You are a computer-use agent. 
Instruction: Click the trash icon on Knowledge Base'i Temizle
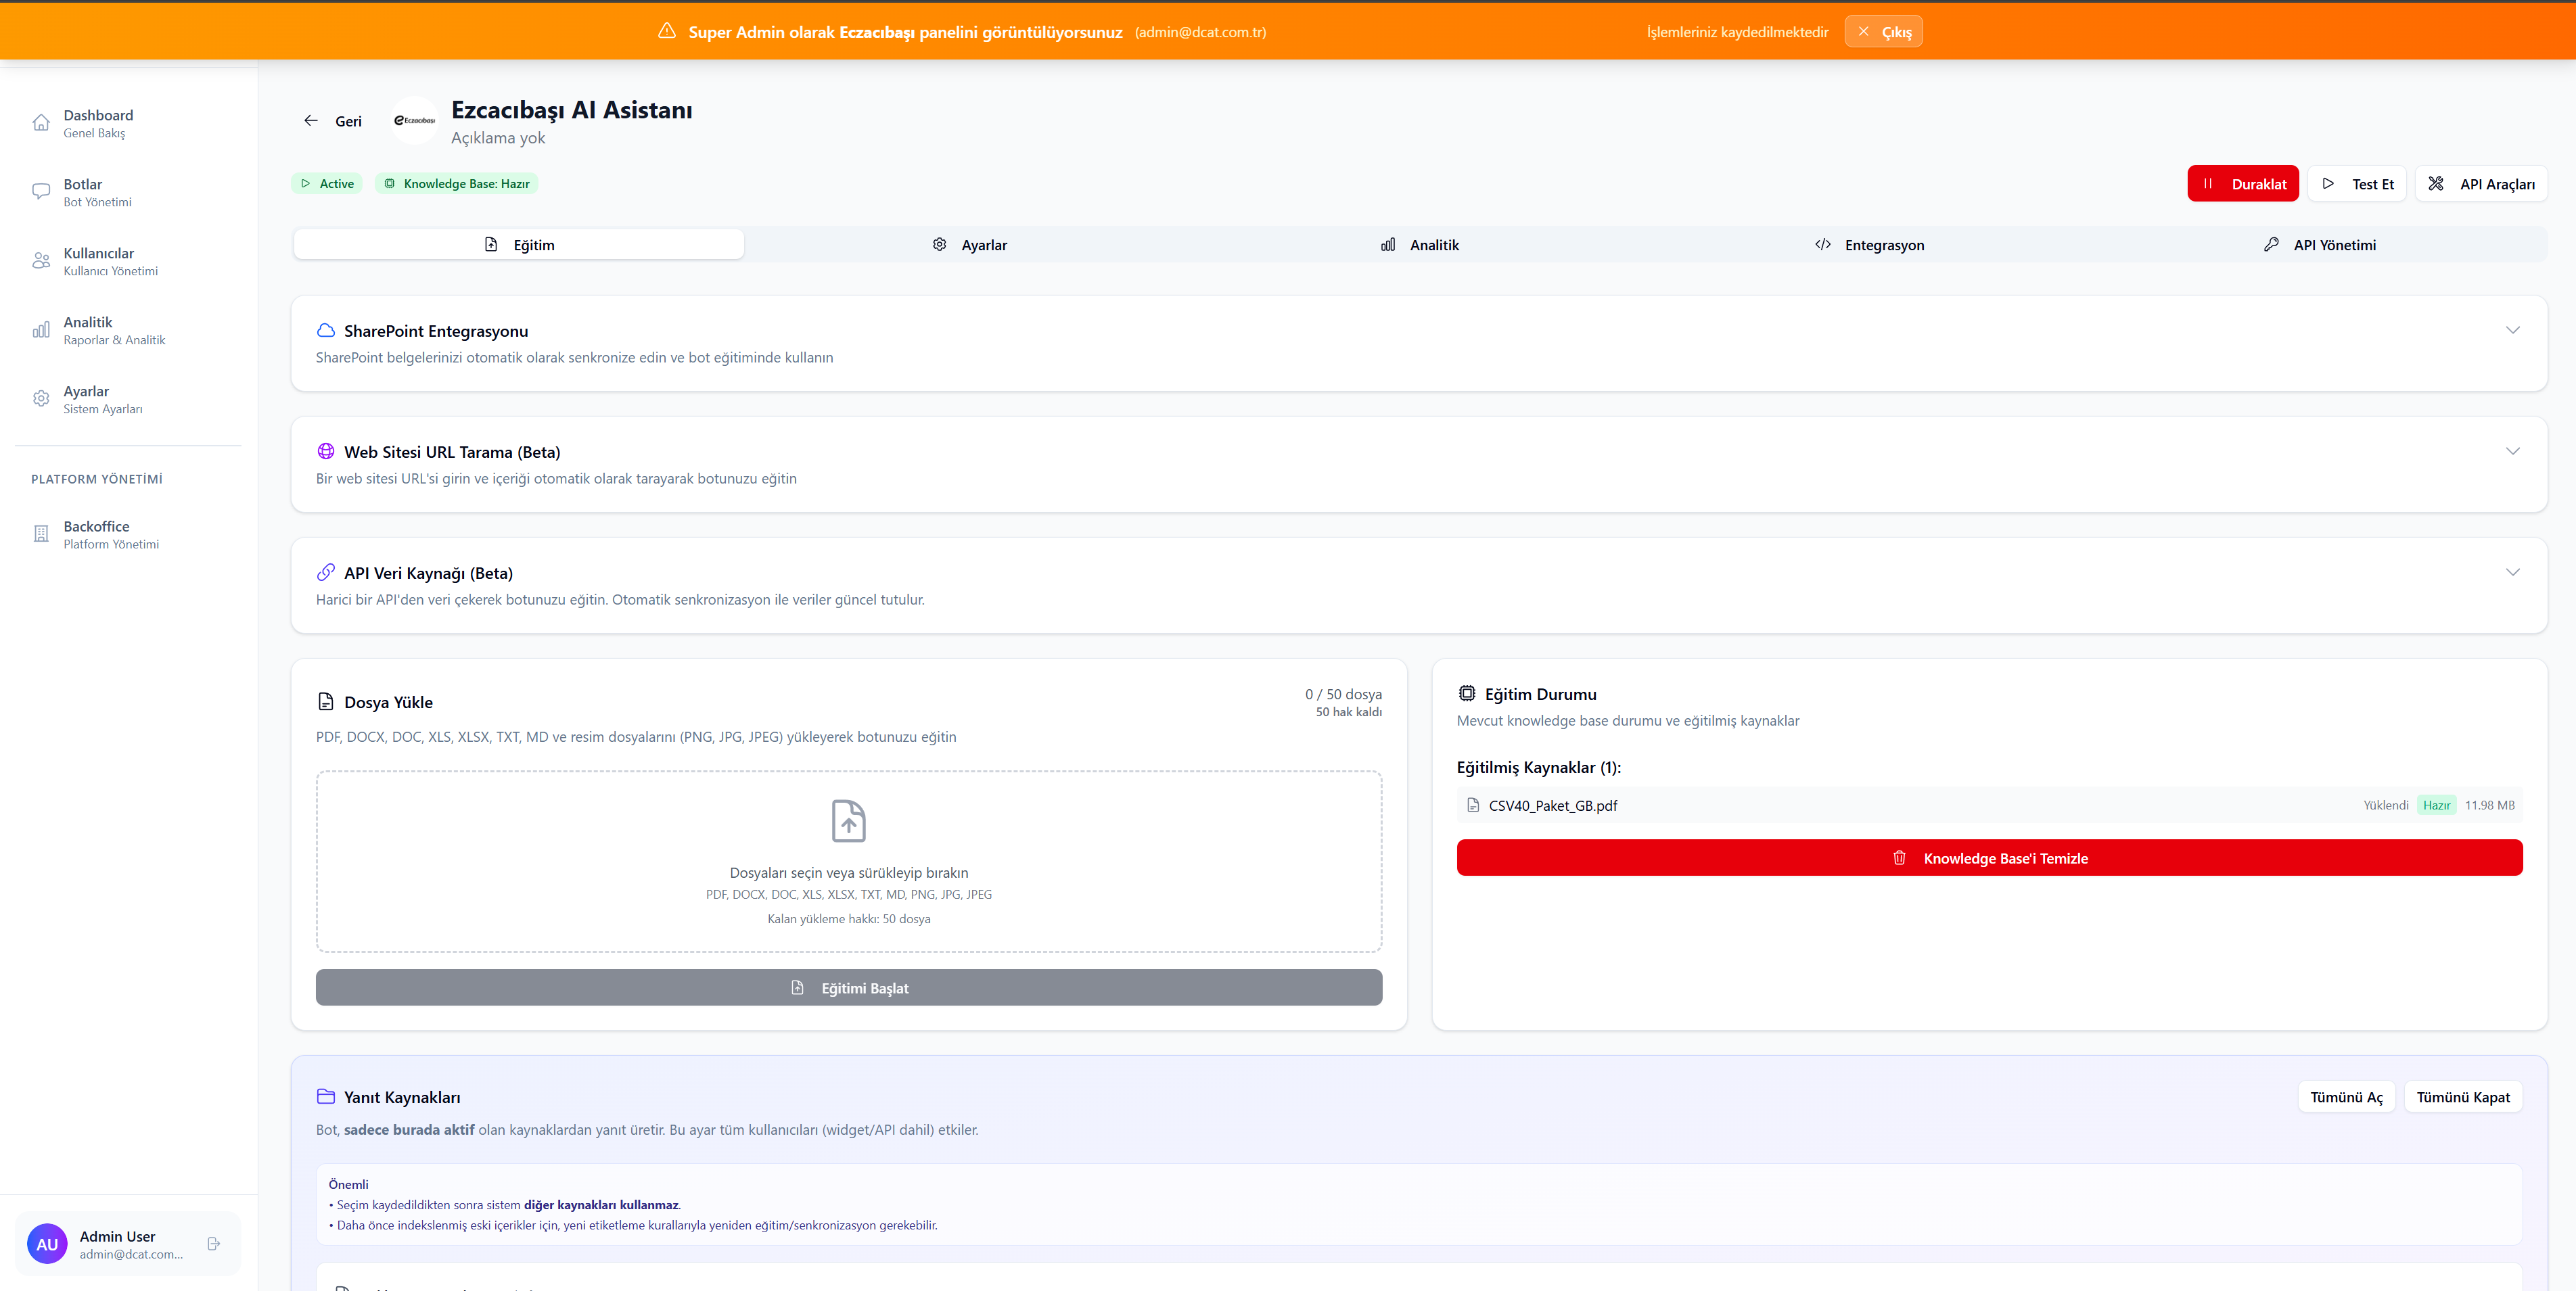1899,858
